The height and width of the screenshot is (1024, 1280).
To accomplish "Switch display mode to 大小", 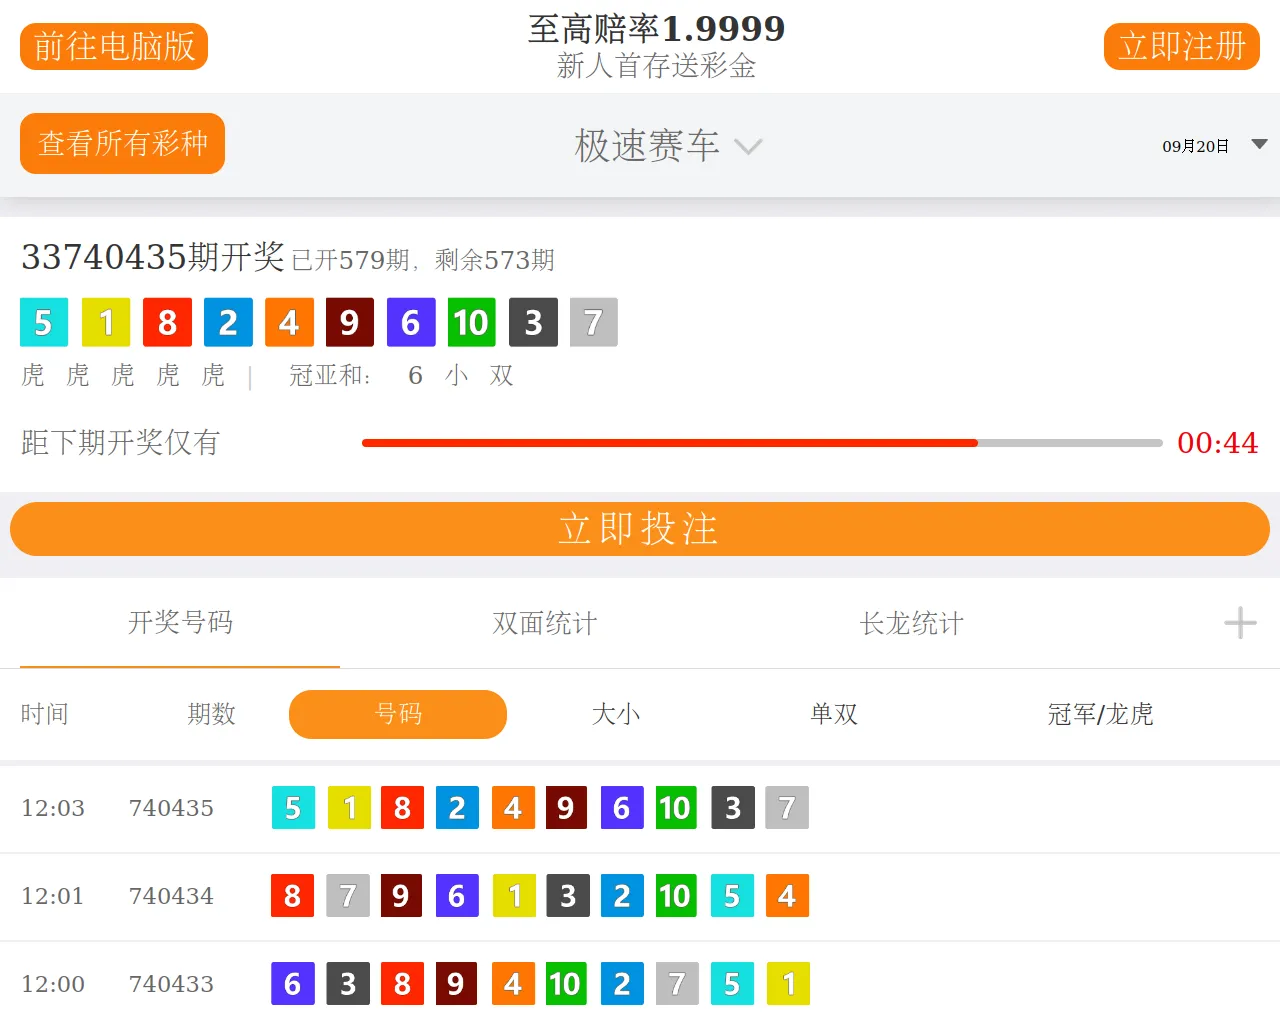I will click(x=616, y=714).
